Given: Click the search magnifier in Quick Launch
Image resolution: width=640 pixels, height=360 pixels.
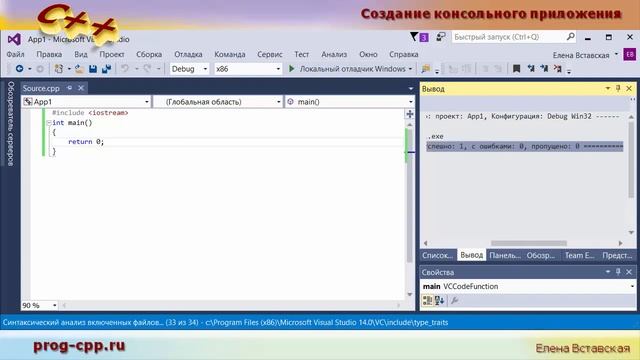Looking at the screenshot, I should click(x=571, y=37).
